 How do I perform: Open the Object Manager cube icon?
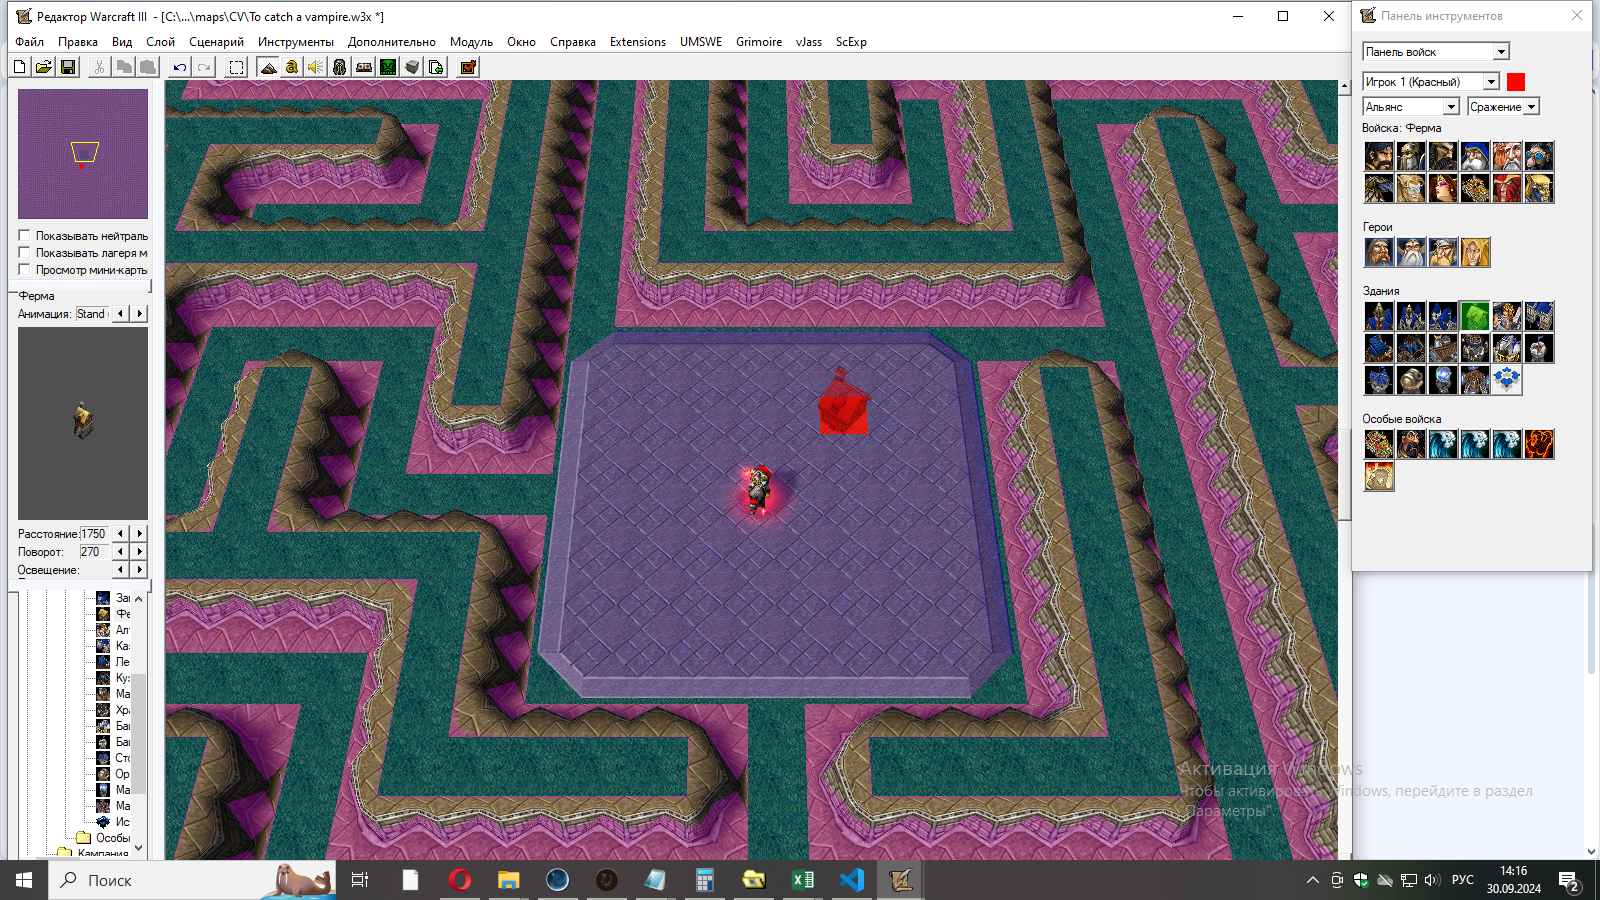(412, 67)
